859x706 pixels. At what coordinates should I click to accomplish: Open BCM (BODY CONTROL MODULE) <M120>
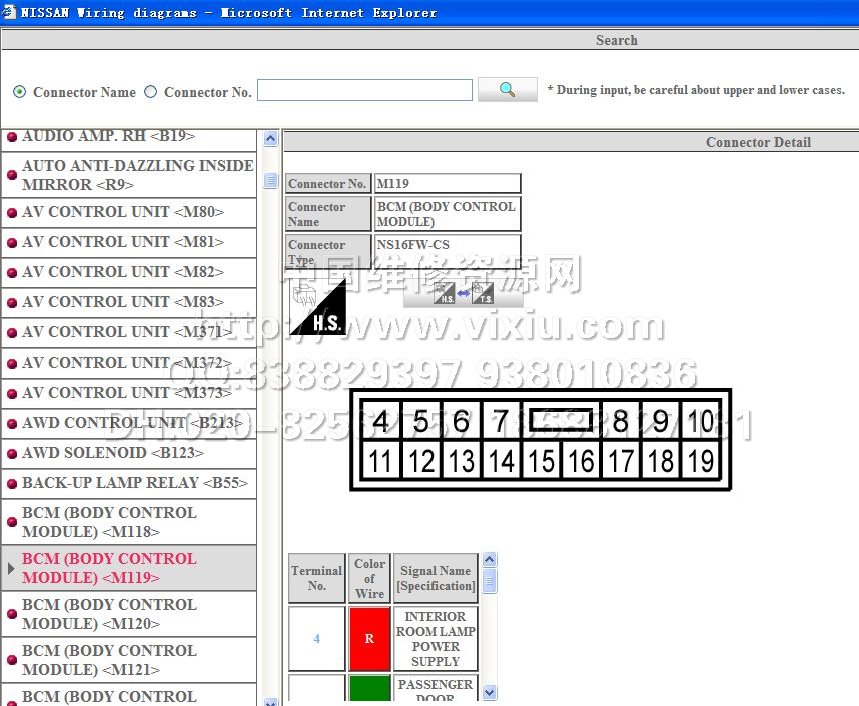coord(129,614)
